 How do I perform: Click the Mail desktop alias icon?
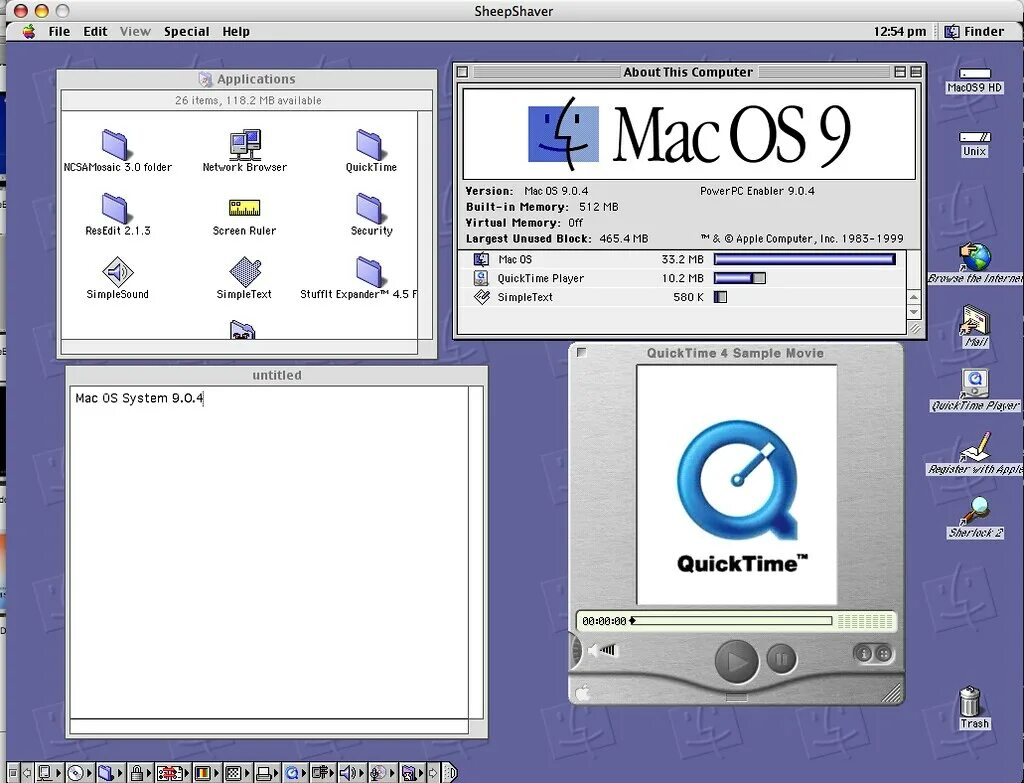pyautogui.click(x=975, y=320)
